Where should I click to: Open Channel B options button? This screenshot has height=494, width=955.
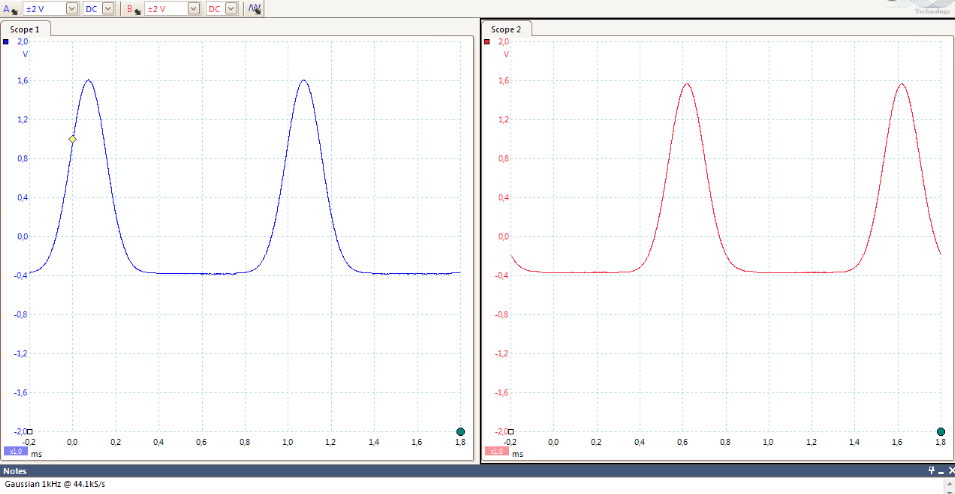coord(133,9)
